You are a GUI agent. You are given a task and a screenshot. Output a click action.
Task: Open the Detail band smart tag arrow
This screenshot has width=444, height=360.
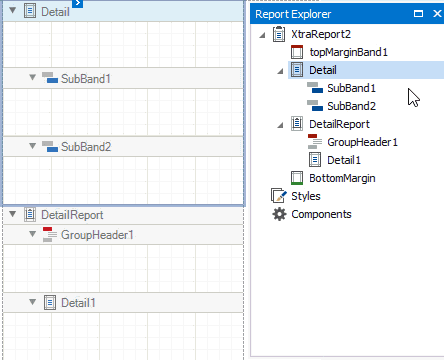pyautogui.click(x=77, y=3)
